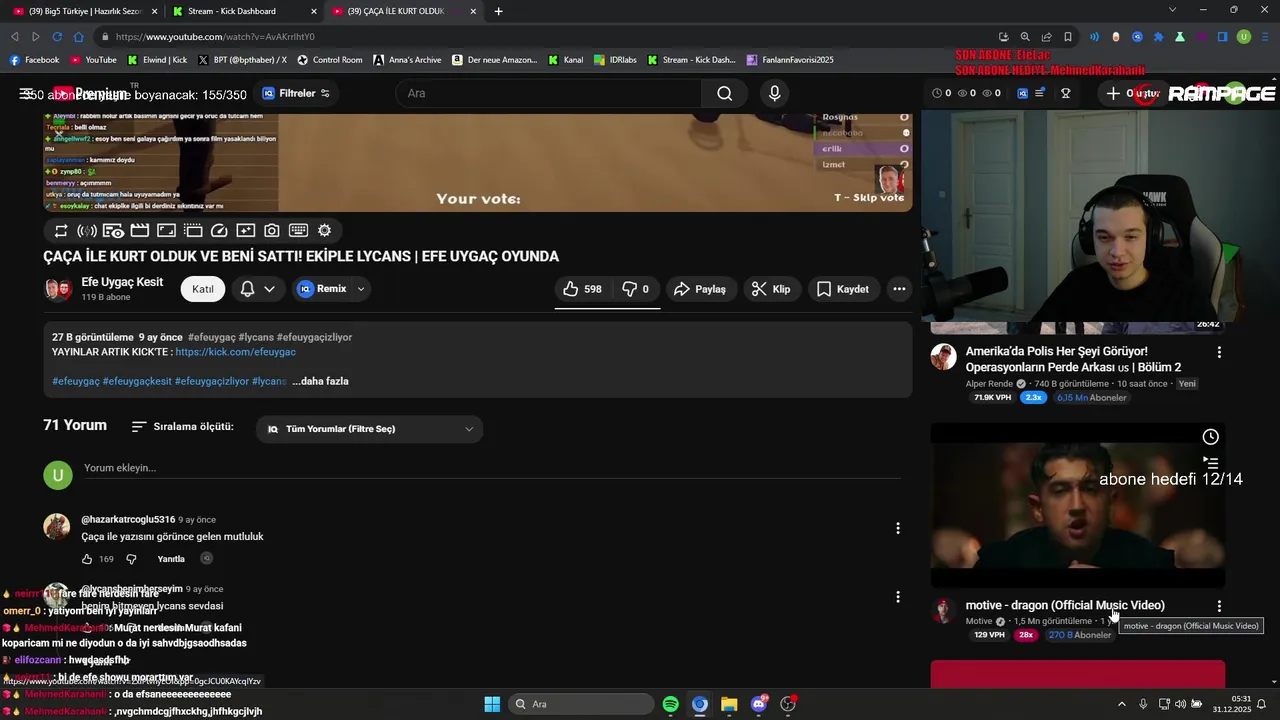
Task: Open the Anna's Archive bookmark
Action: tap(407, 60)
